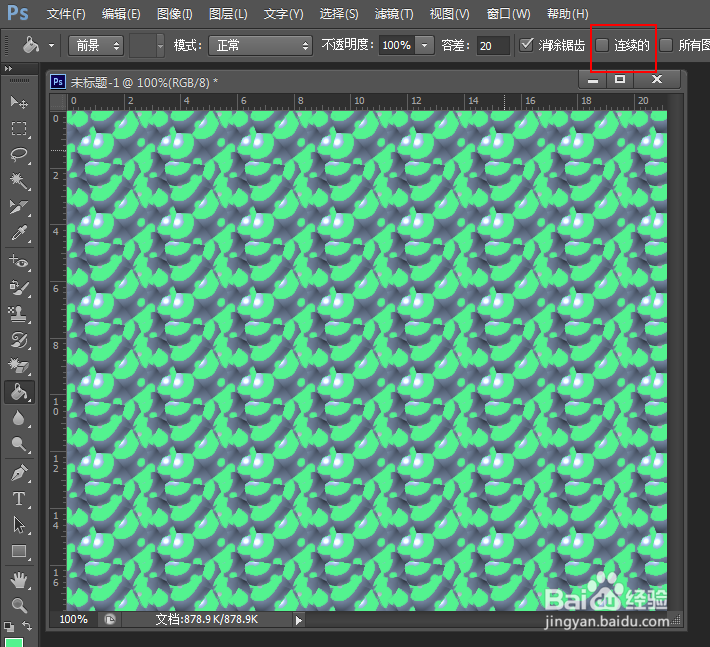710x647 pixels.
Task: Click the 容差 tolerance field showing 20
Action: coord(493,45)
